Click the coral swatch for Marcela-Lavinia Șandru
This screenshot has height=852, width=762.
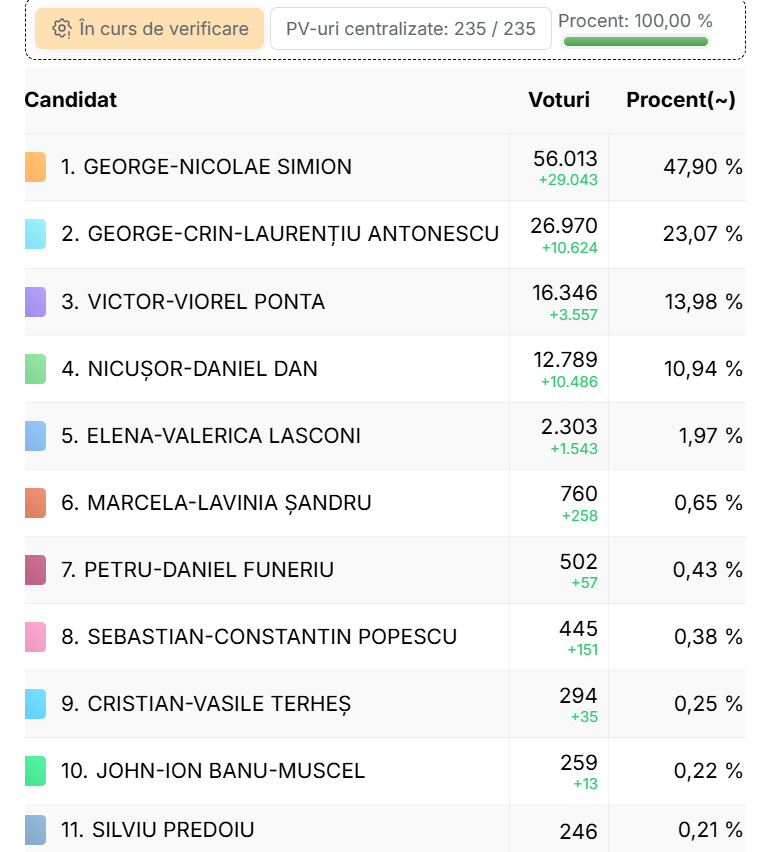click(35, 503)
